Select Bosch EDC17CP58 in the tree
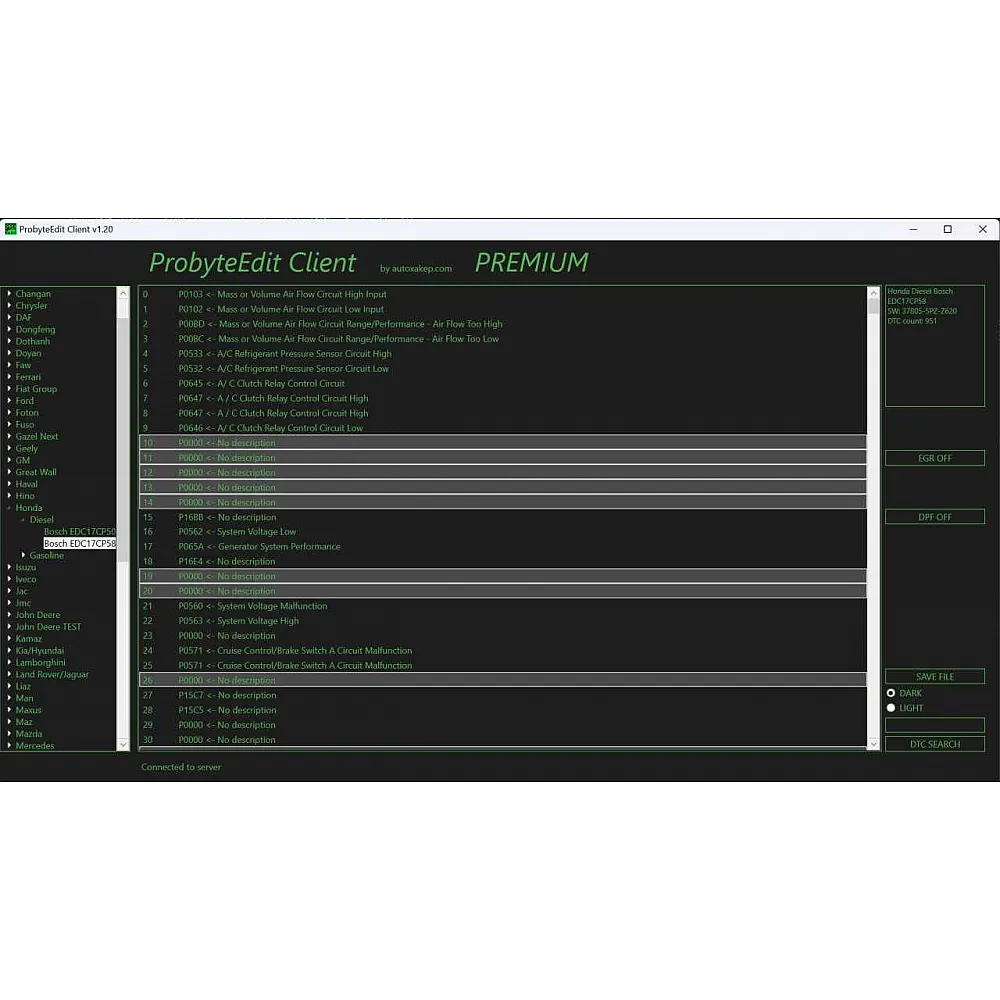The image size is (1000, 1000). click(80, 544)
